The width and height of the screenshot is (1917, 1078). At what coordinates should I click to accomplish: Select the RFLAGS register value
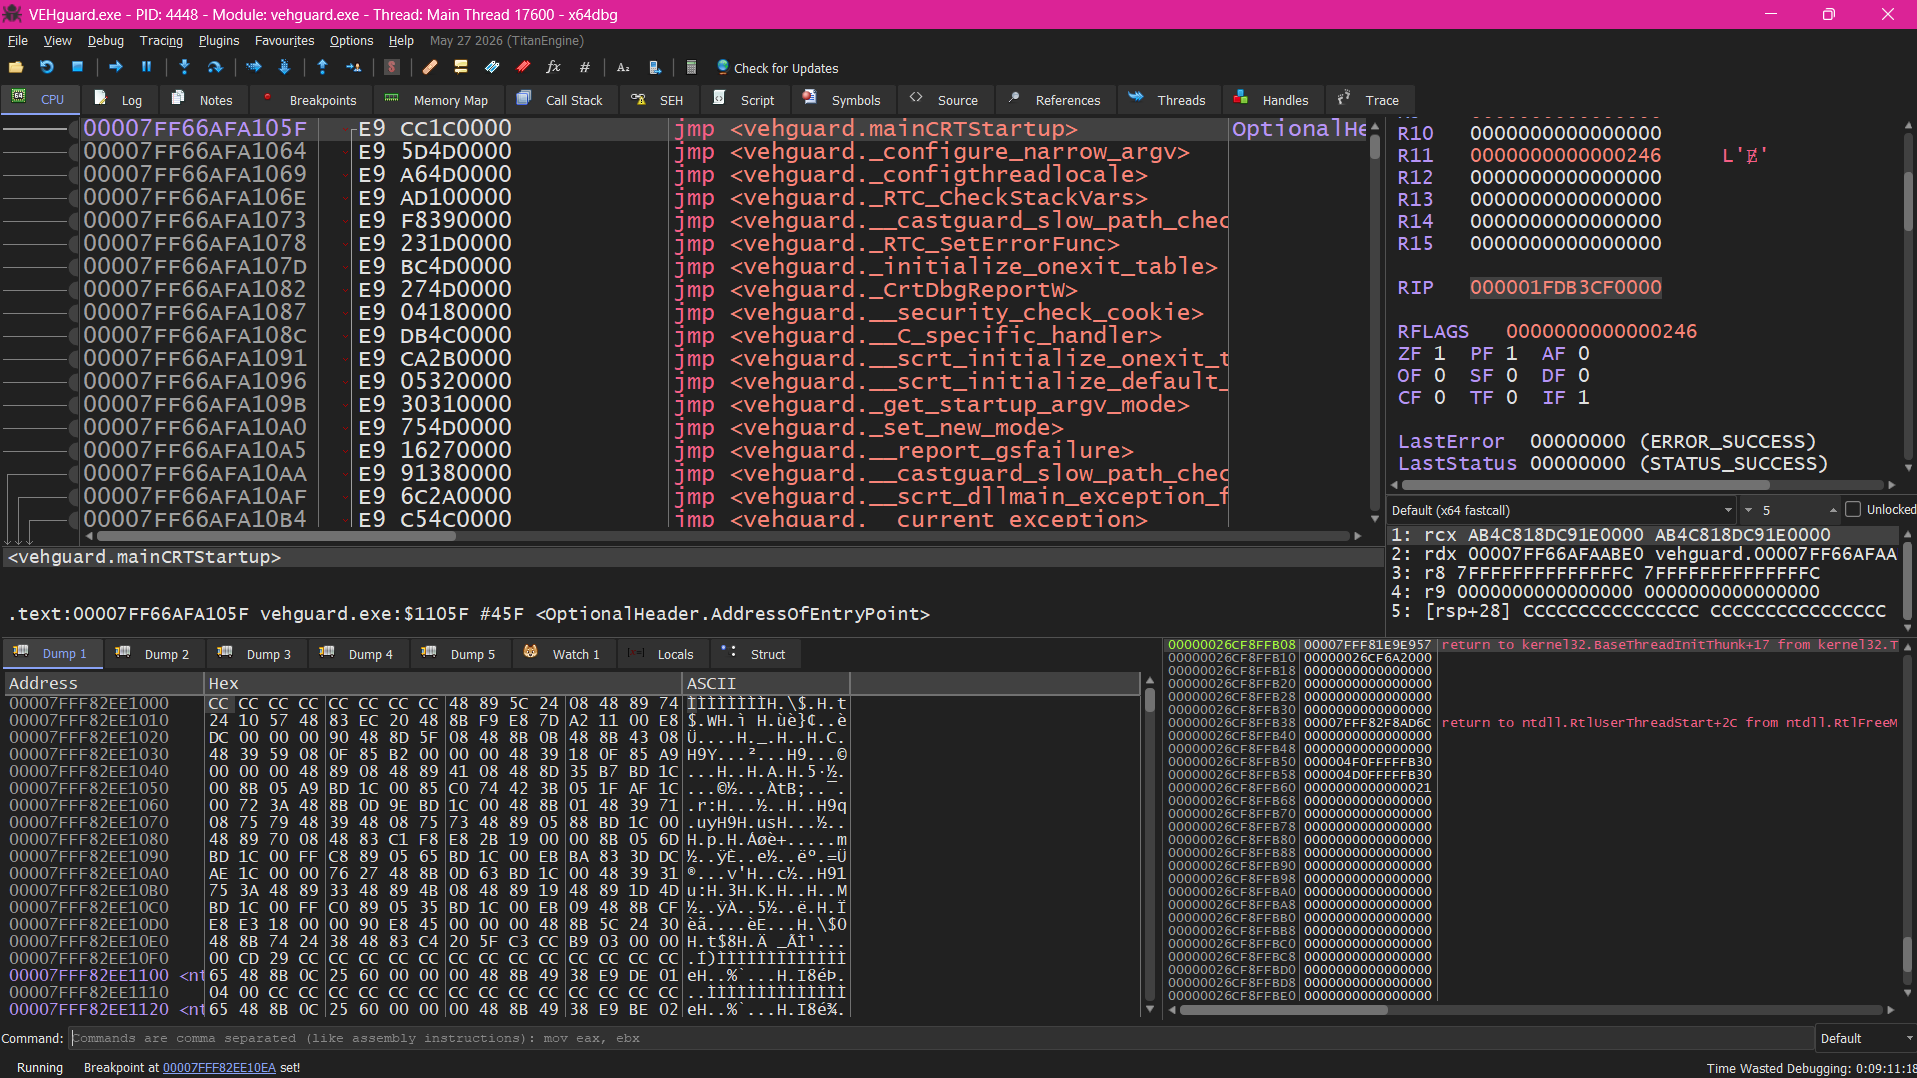1601,331
